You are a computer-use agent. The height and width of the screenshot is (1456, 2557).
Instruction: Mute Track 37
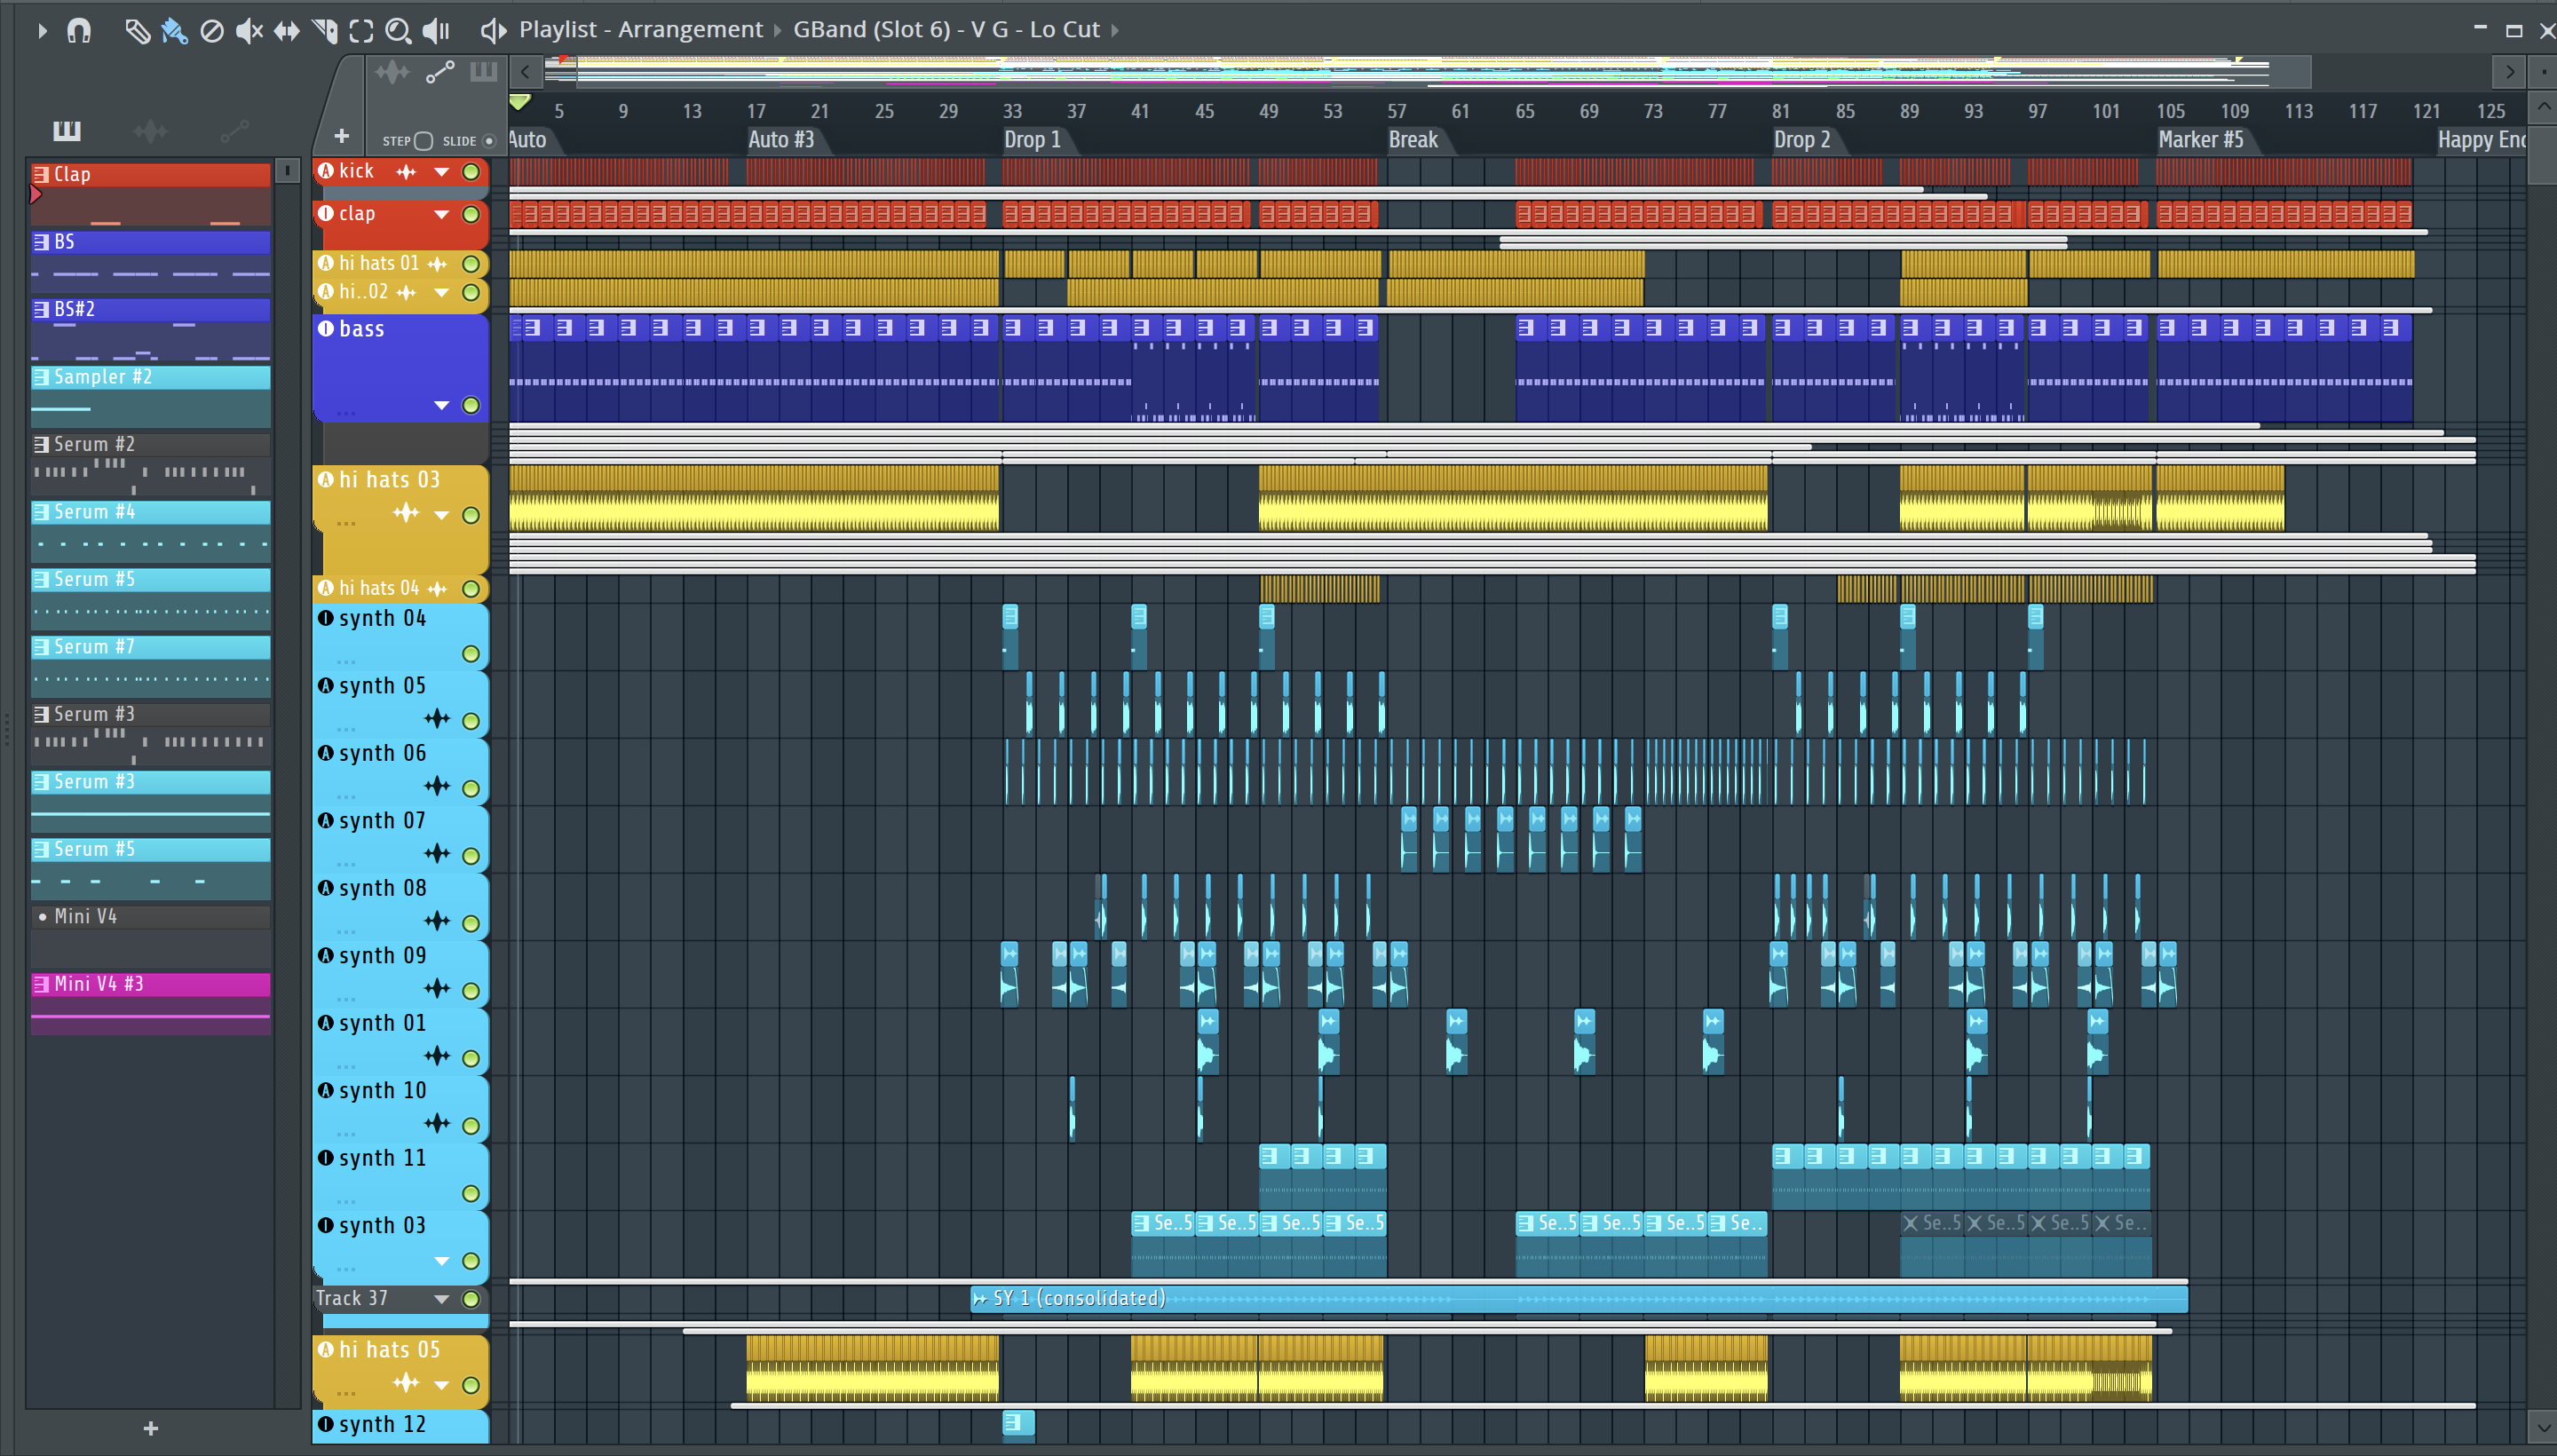point(471,1299)
